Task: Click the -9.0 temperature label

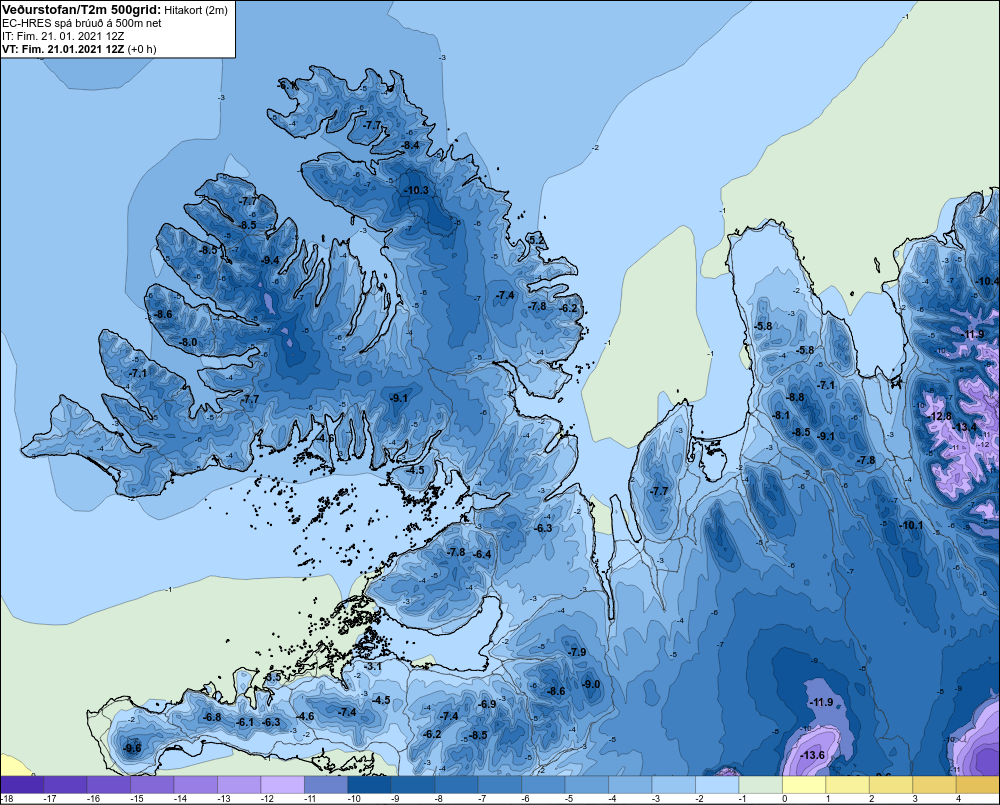Action: [x=591, y=684]
